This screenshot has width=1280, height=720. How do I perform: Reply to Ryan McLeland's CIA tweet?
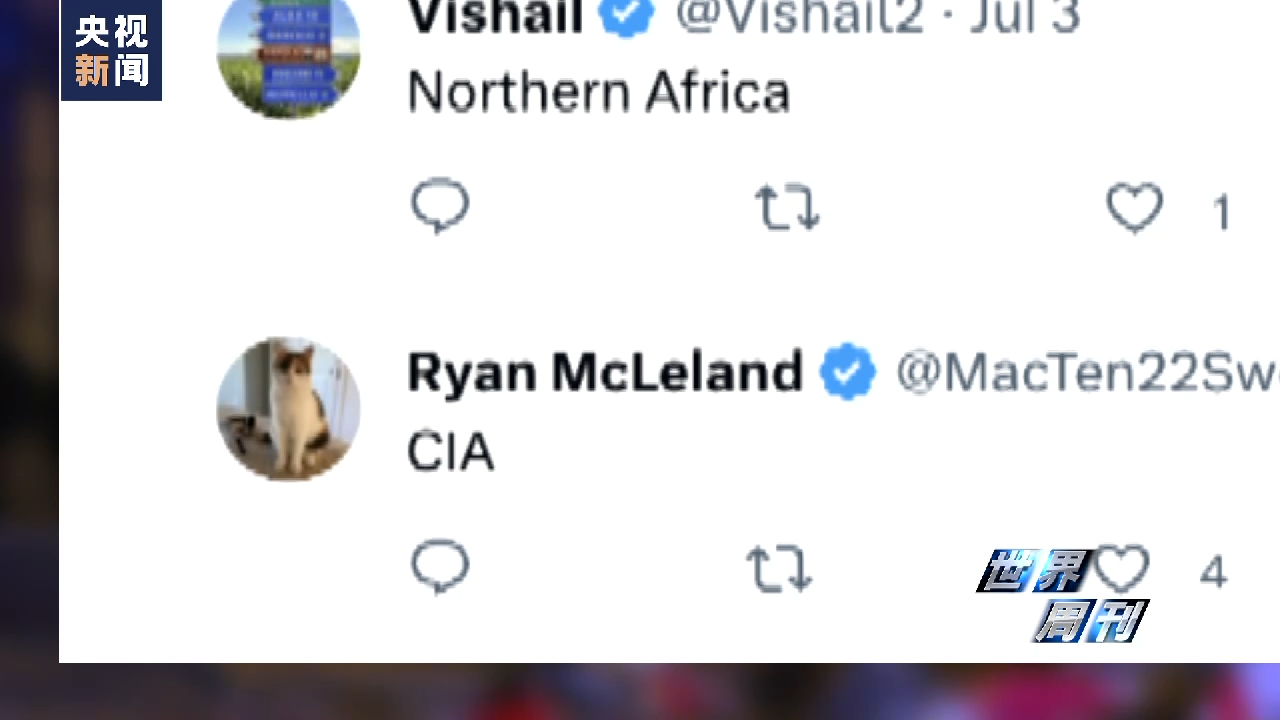[440, 566]
